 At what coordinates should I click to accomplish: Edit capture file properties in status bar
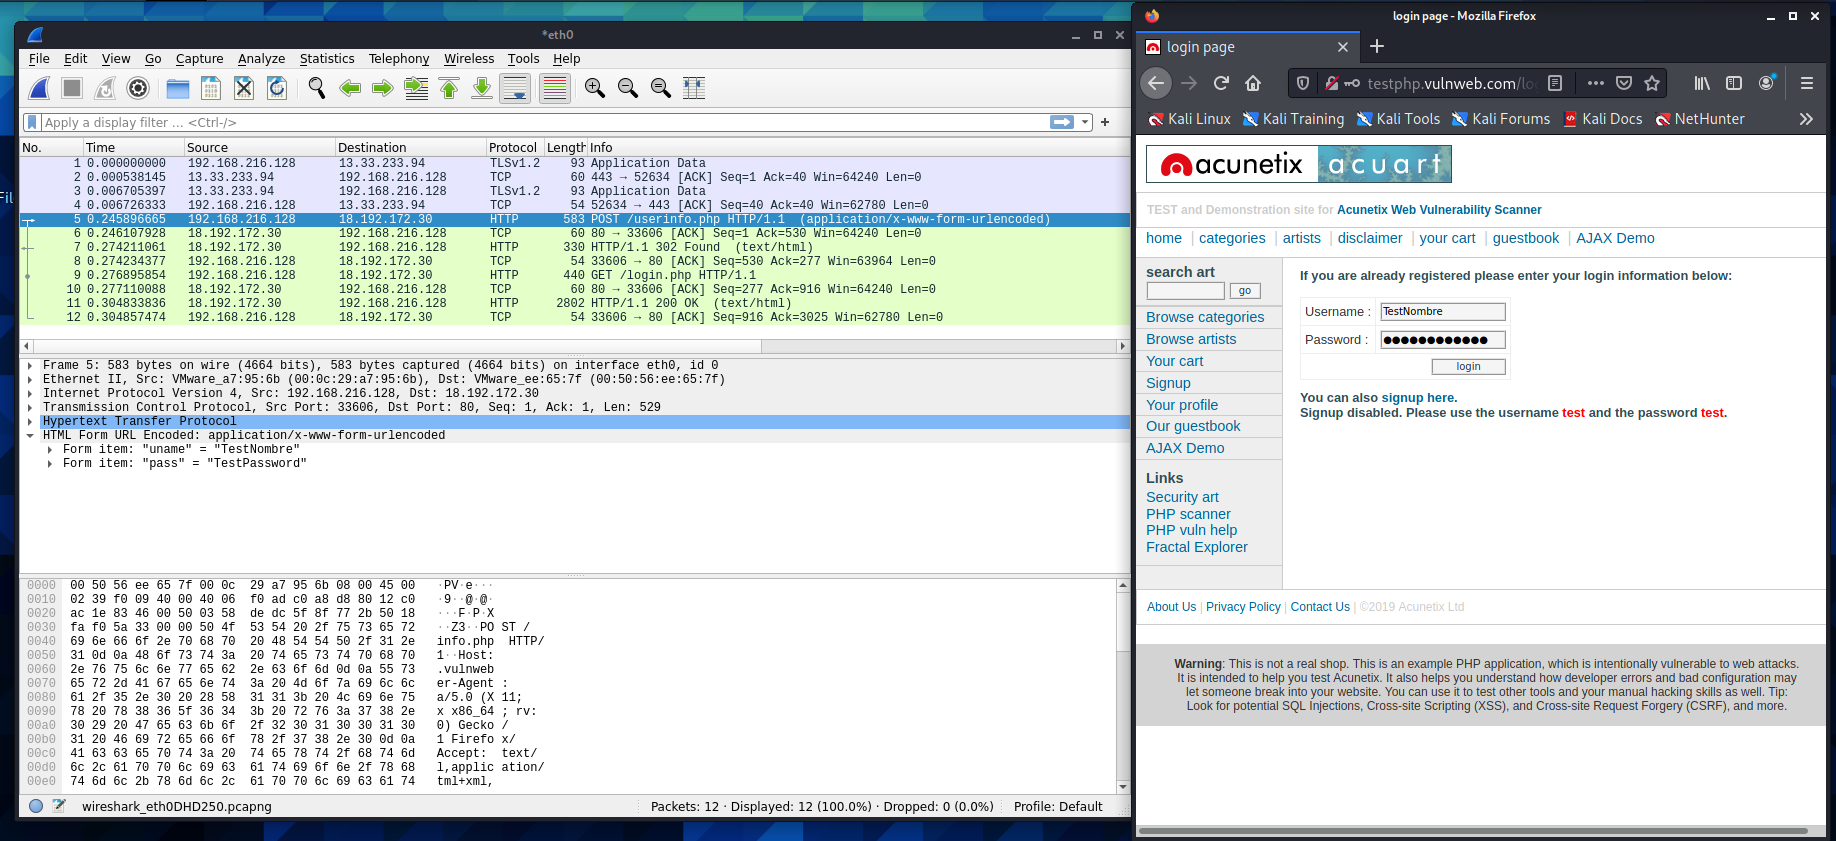coord(59,806)
